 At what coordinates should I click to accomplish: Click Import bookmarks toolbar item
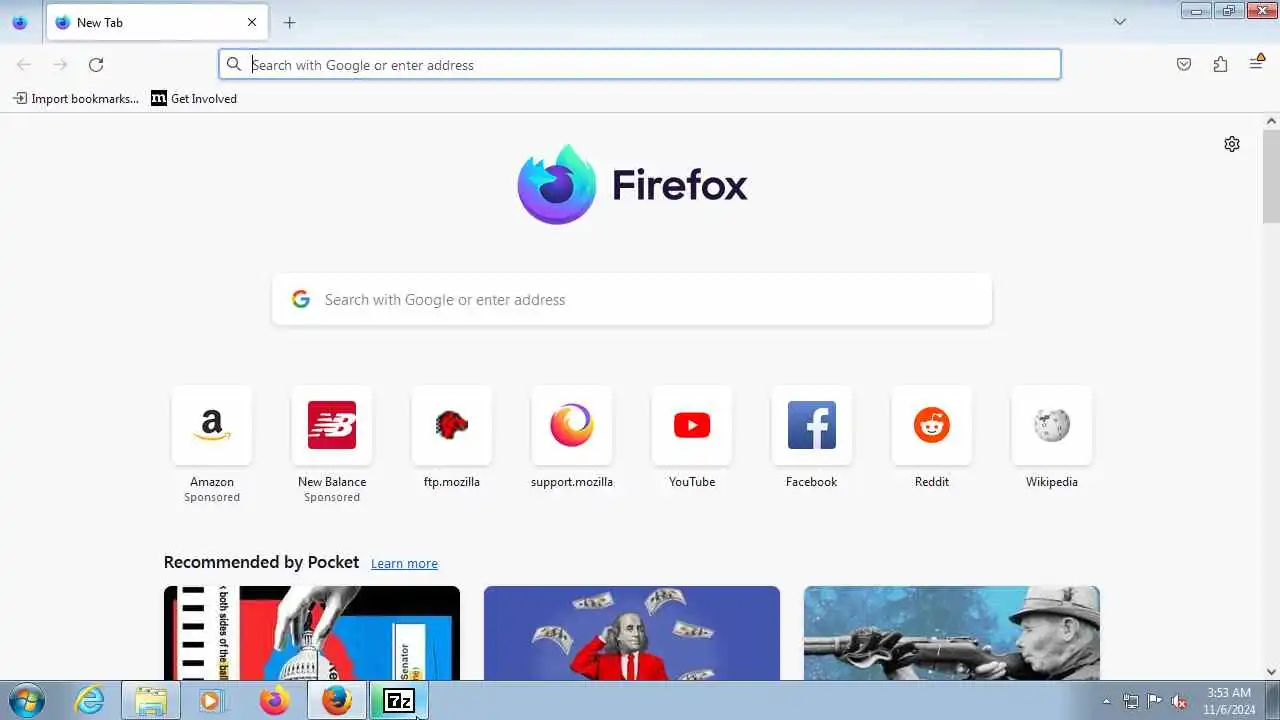(x=76, y=98)
